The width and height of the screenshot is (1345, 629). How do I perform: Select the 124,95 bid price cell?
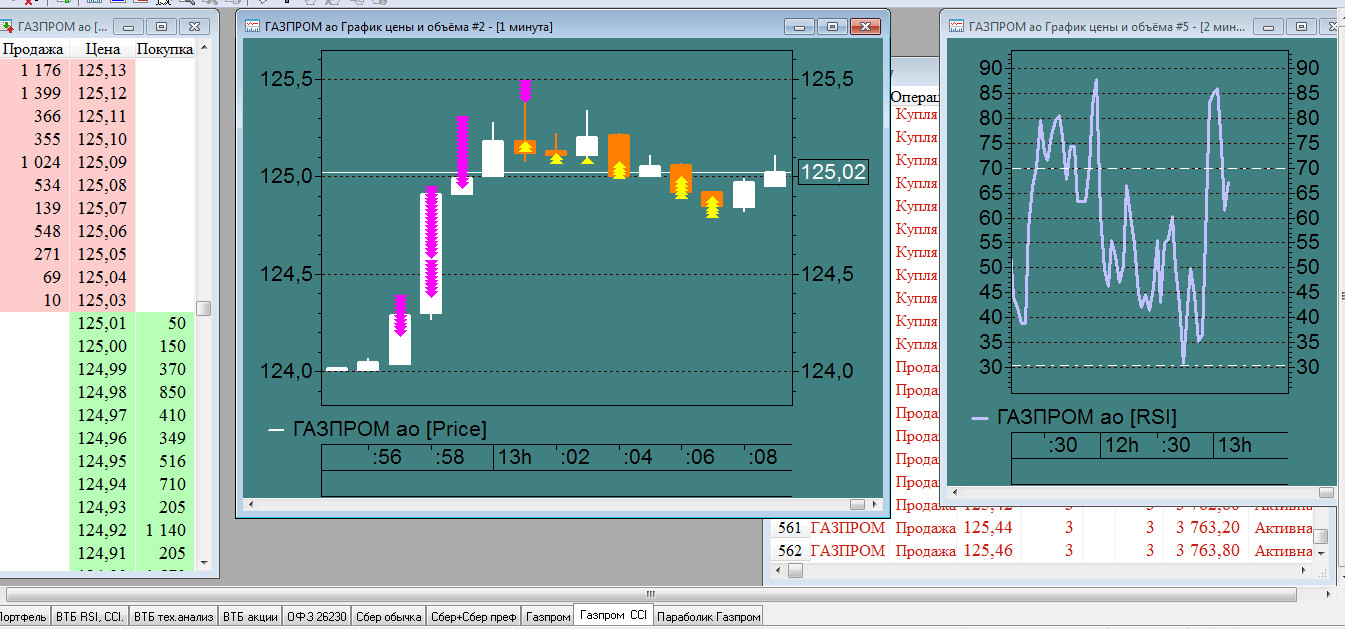(x=102, y=461)
